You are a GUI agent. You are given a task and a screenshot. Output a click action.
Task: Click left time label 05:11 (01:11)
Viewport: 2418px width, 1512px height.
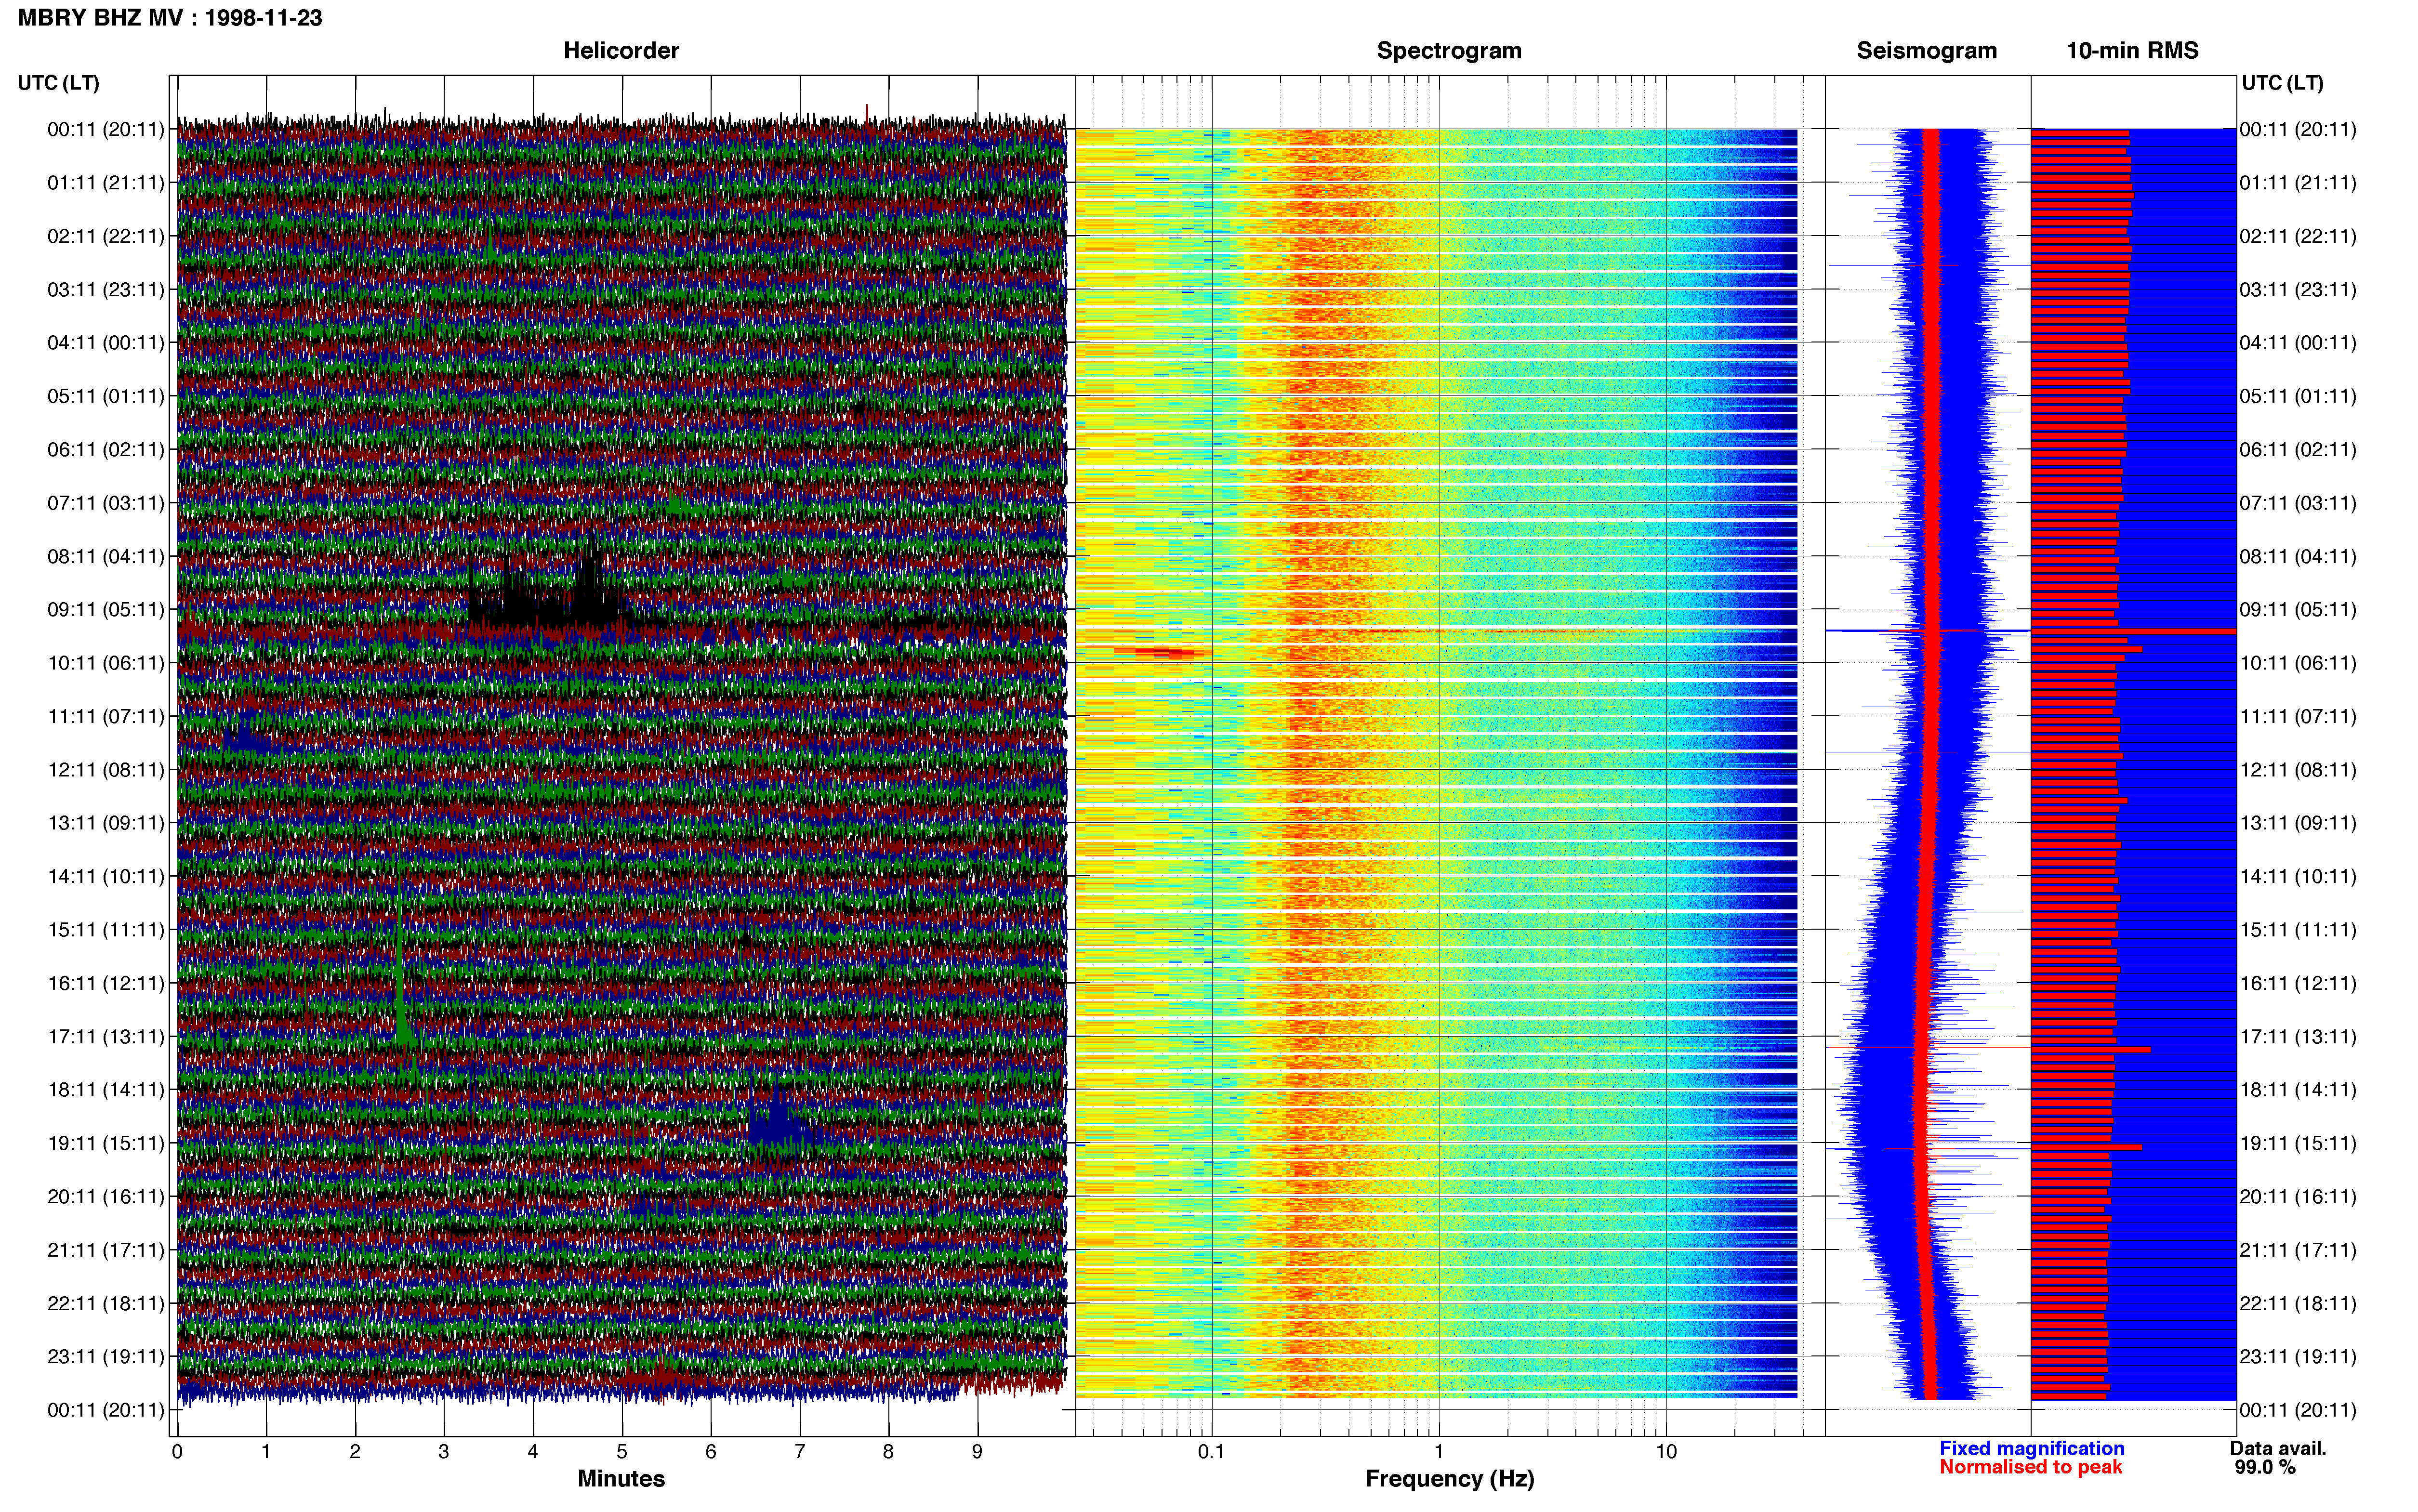106,396
